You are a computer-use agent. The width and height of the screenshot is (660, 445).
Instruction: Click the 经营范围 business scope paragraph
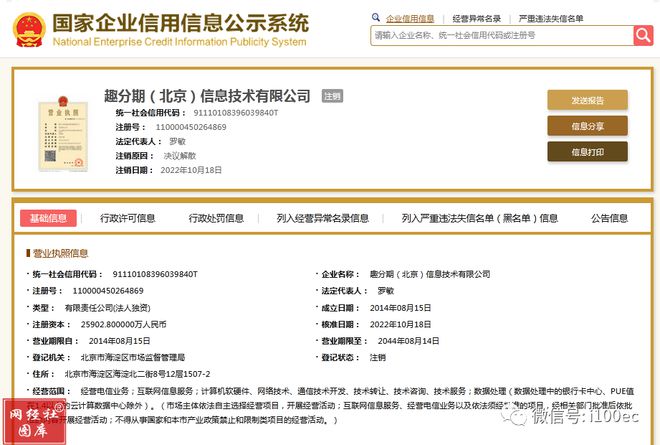pyautogui.click(x=331, y=405)
